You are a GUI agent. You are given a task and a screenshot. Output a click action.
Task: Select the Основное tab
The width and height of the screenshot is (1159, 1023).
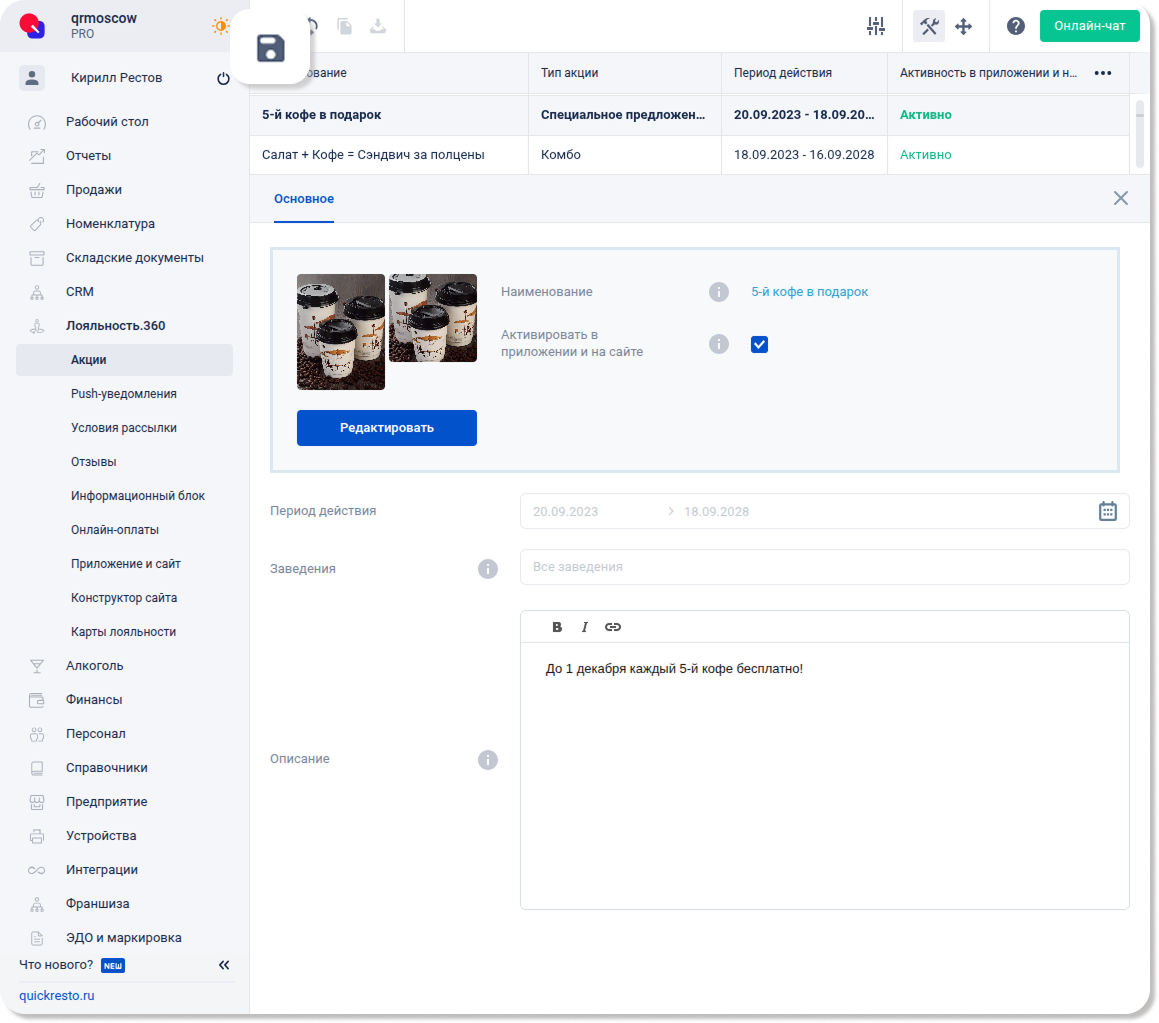click(304, 199)
